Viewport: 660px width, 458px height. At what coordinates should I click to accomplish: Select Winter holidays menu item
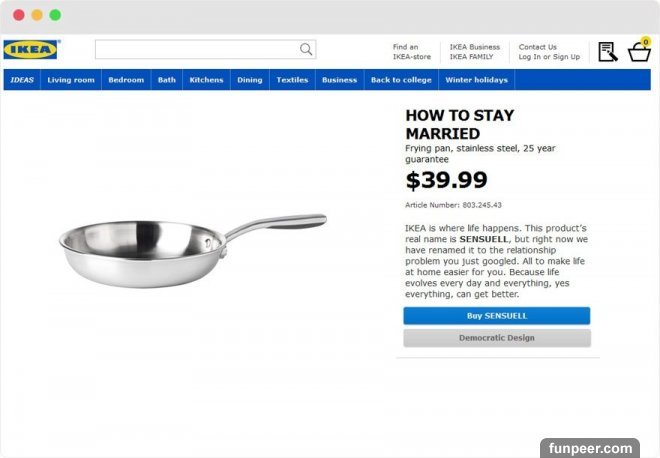click(476, 80)
